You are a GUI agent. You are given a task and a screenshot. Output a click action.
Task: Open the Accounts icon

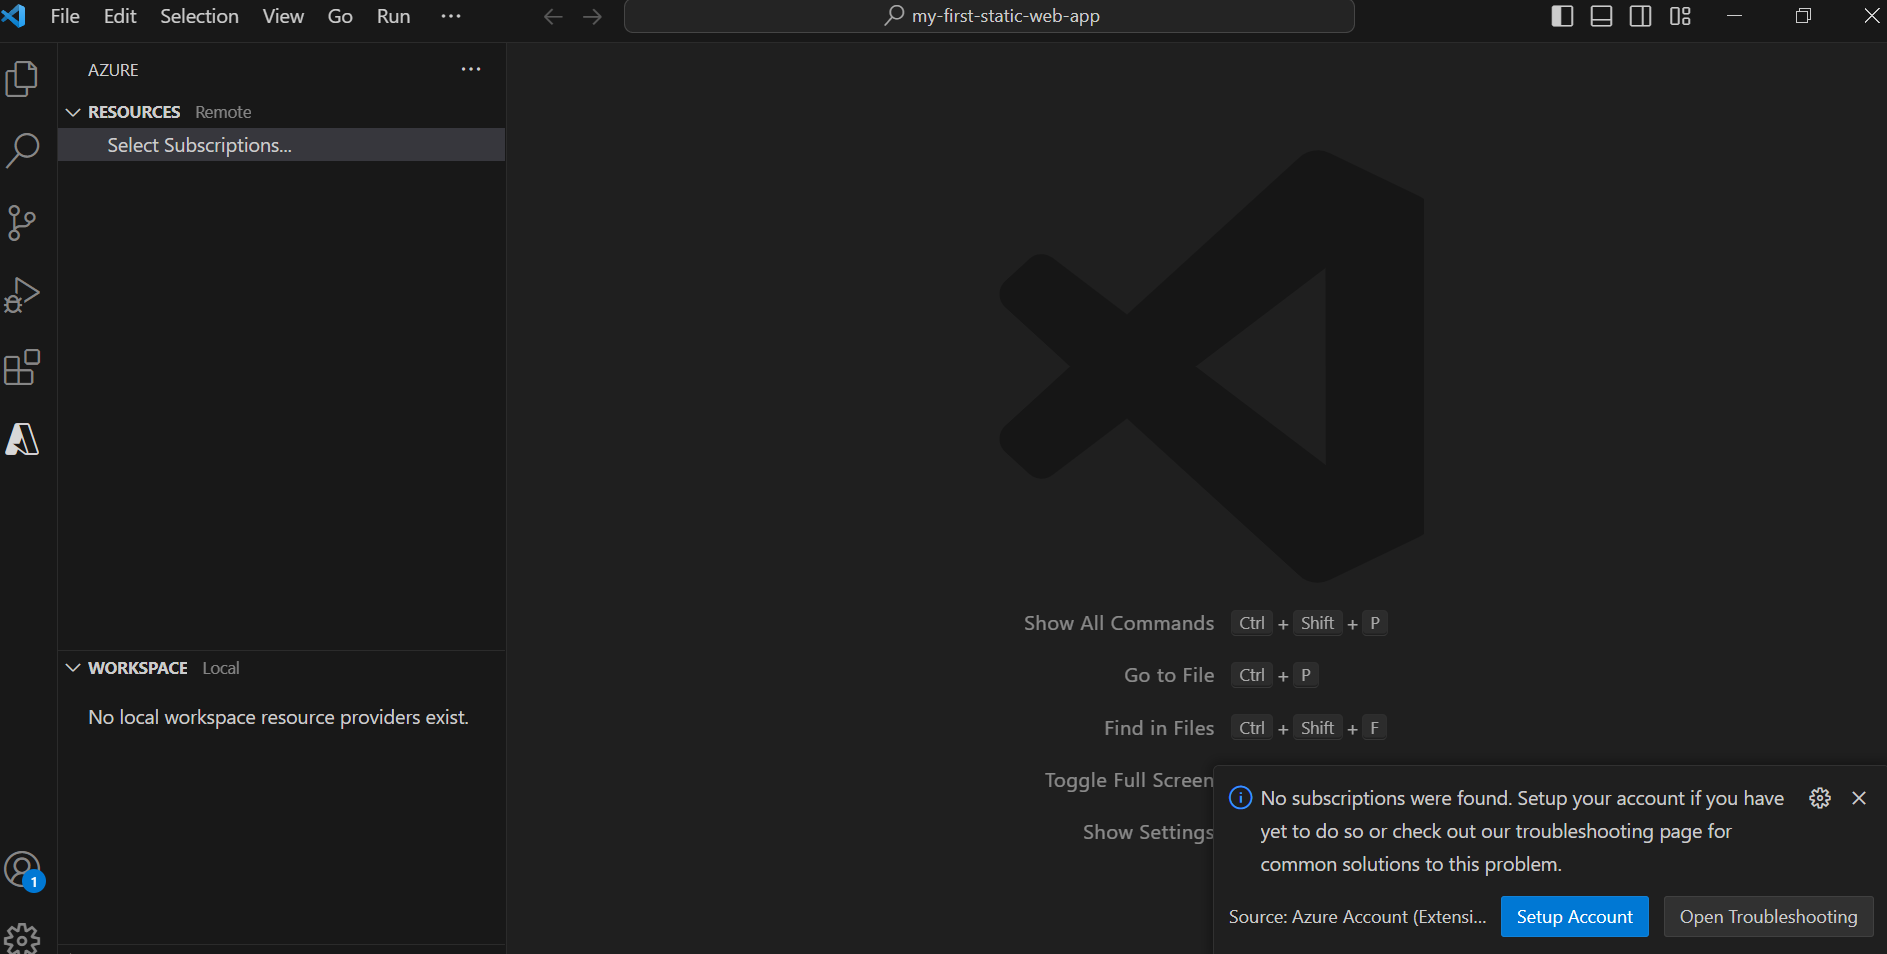pos(22,869)
